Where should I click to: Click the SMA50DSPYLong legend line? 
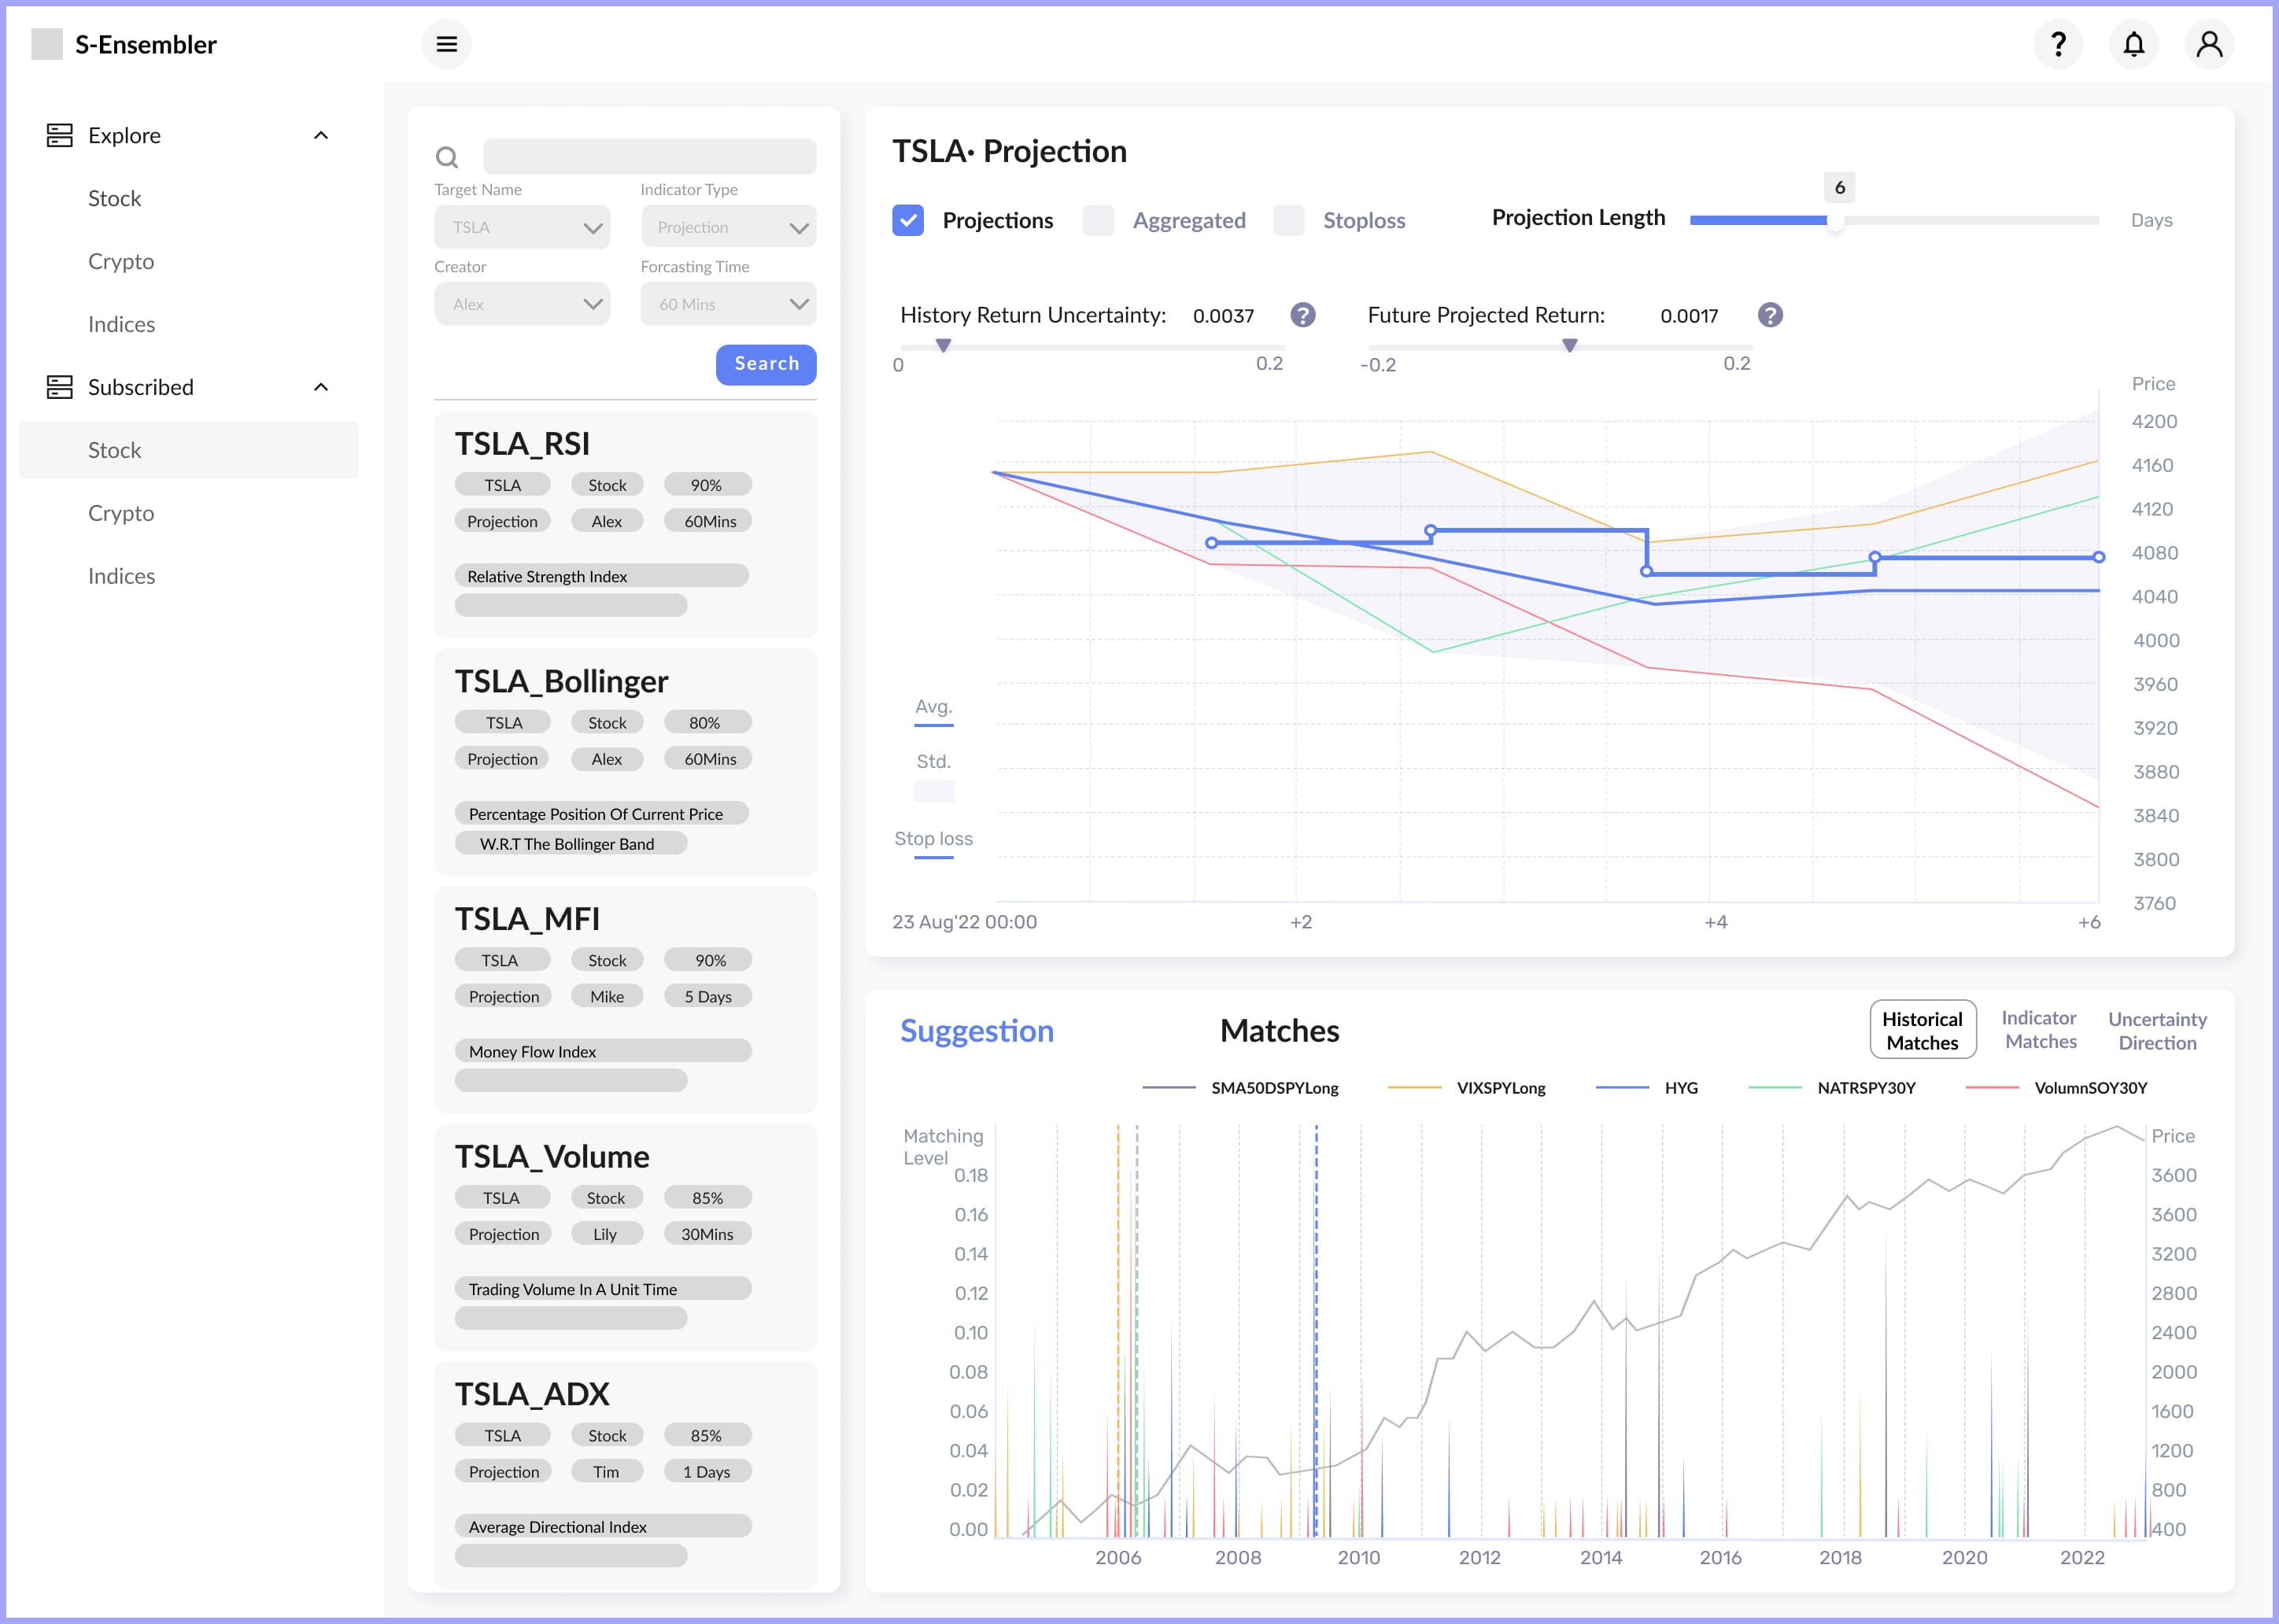pyautogui.click(x=1169, y=1087)
